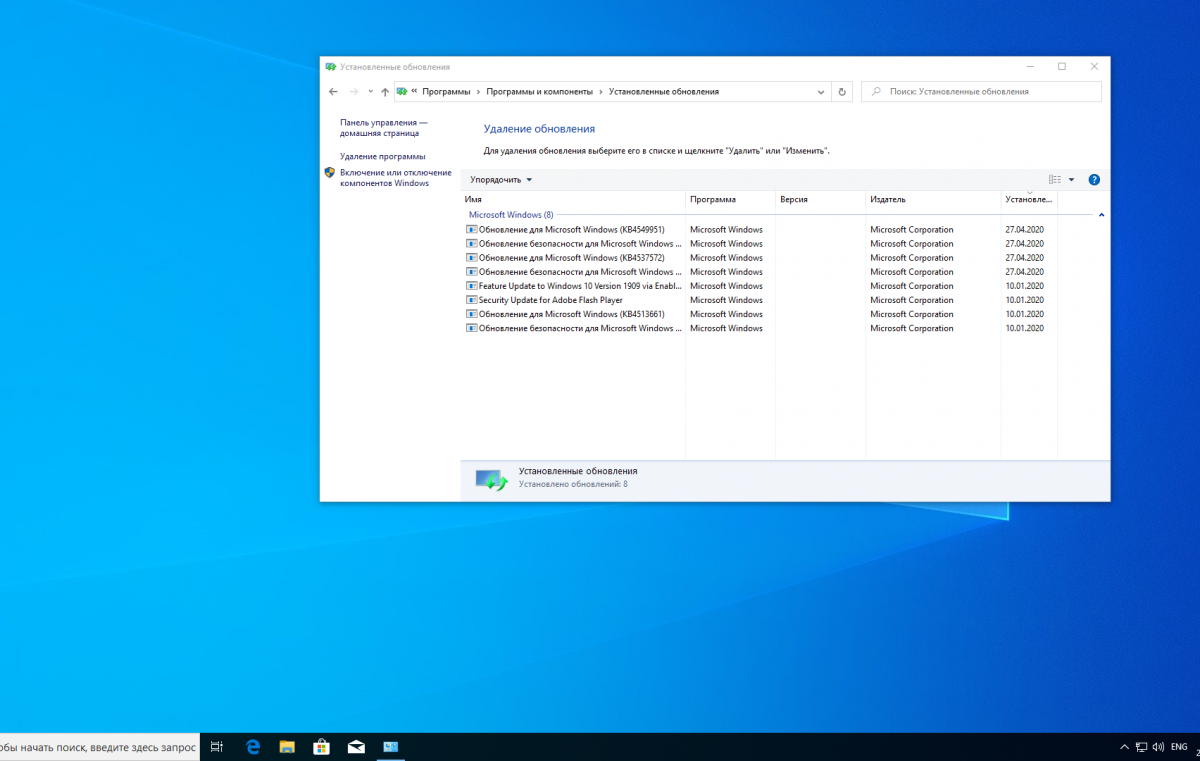Click "Microsoft Corporation" in the KB4513661 row

coord(912,314)
